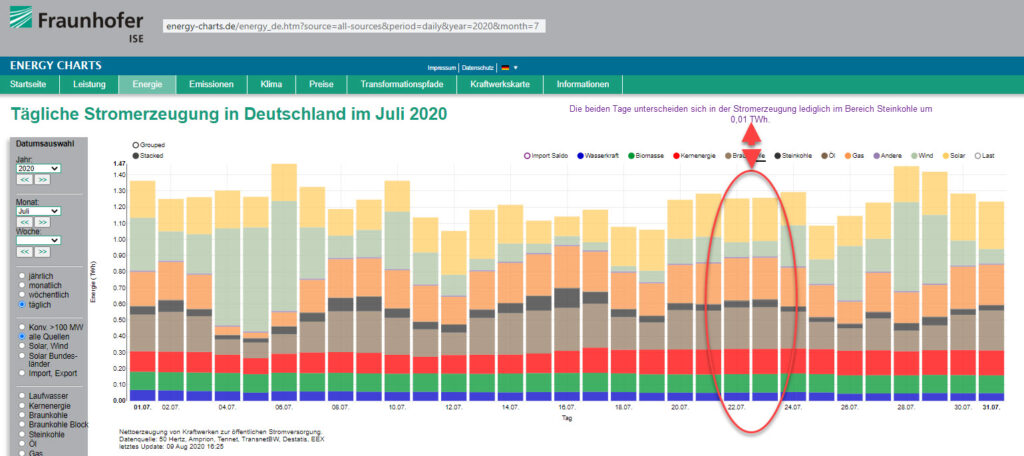Screen dimensions: 1024x456
Task: Open the Emissionen tab
Action: tap(212, 84)
